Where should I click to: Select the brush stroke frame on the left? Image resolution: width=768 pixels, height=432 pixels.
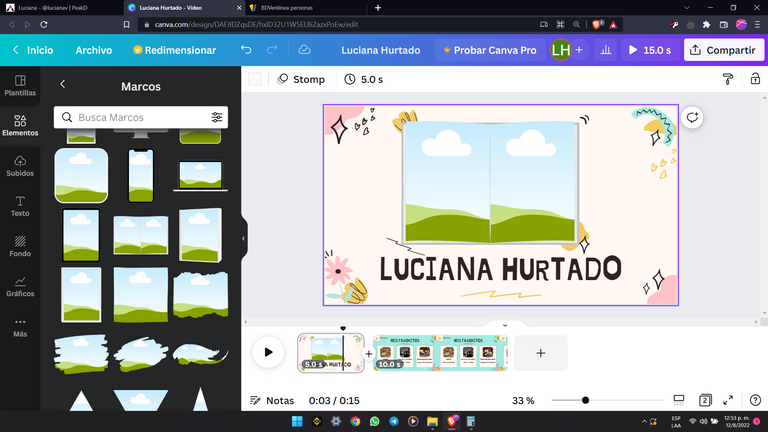coord(81,354)
